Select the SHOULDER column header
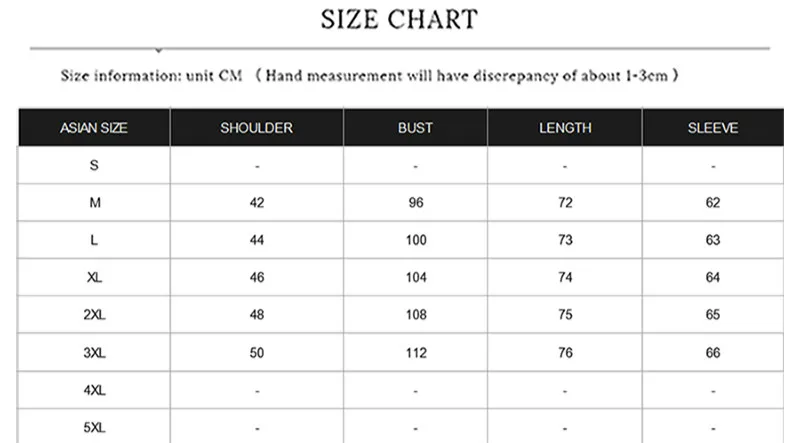The height and width of the screenshot is (443, 800). point(257,128)
